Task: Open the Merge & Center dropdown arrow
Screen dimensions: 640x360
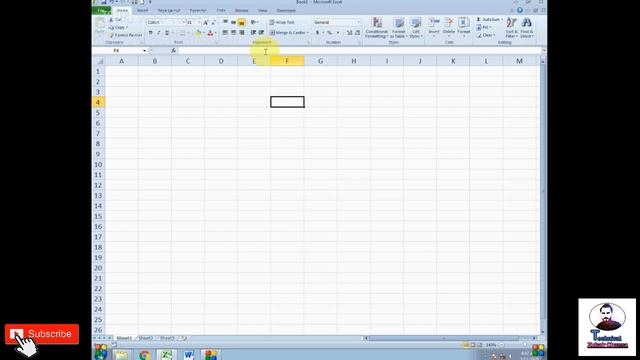Action: tap(308, 33)
